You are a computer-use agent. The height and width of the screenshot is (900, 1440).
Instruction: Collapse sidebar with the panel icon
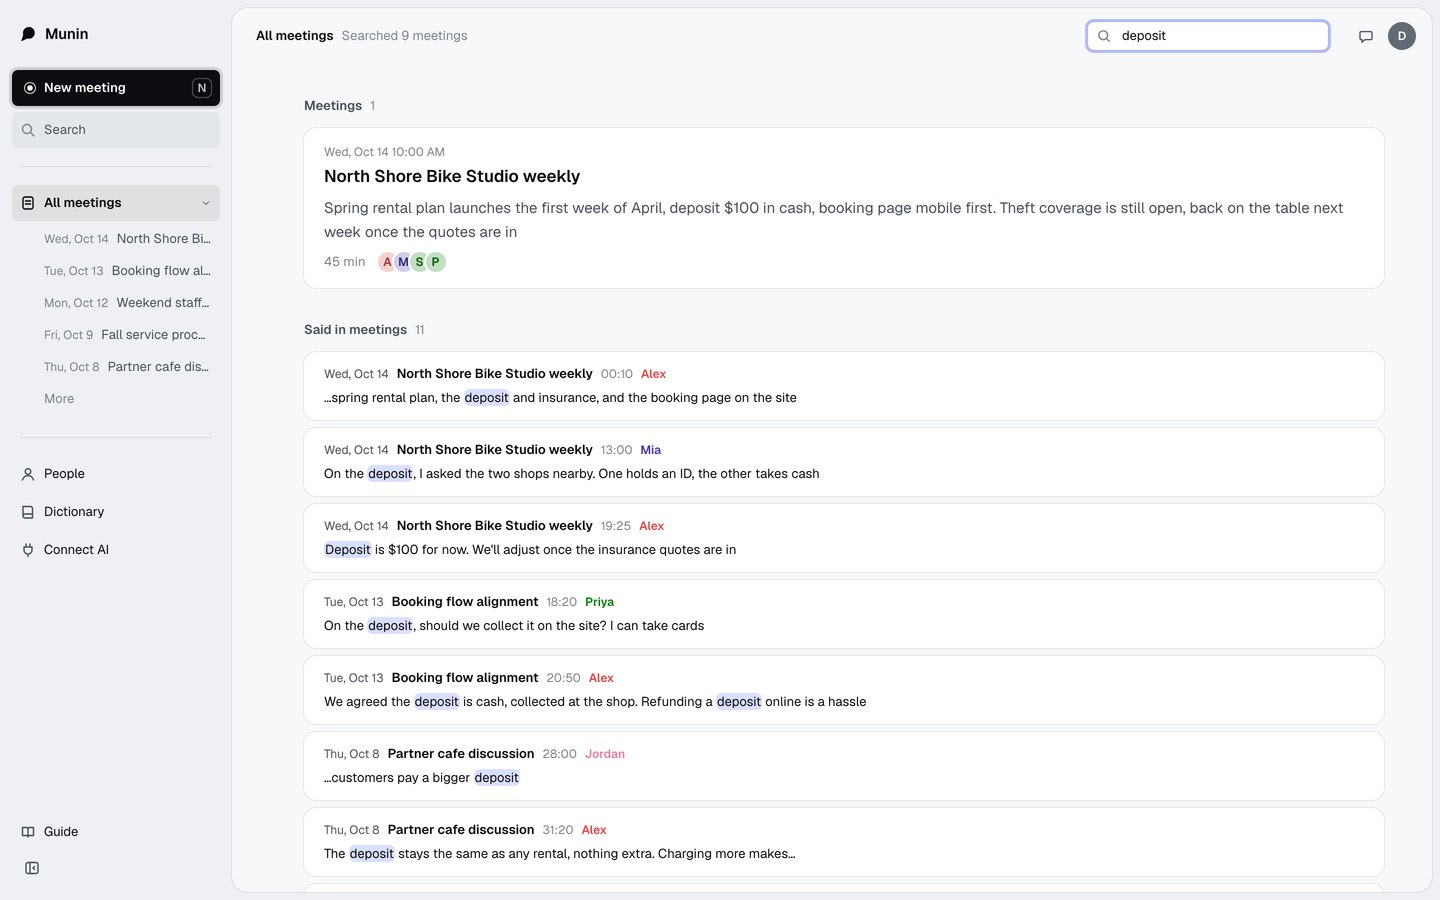32,868
